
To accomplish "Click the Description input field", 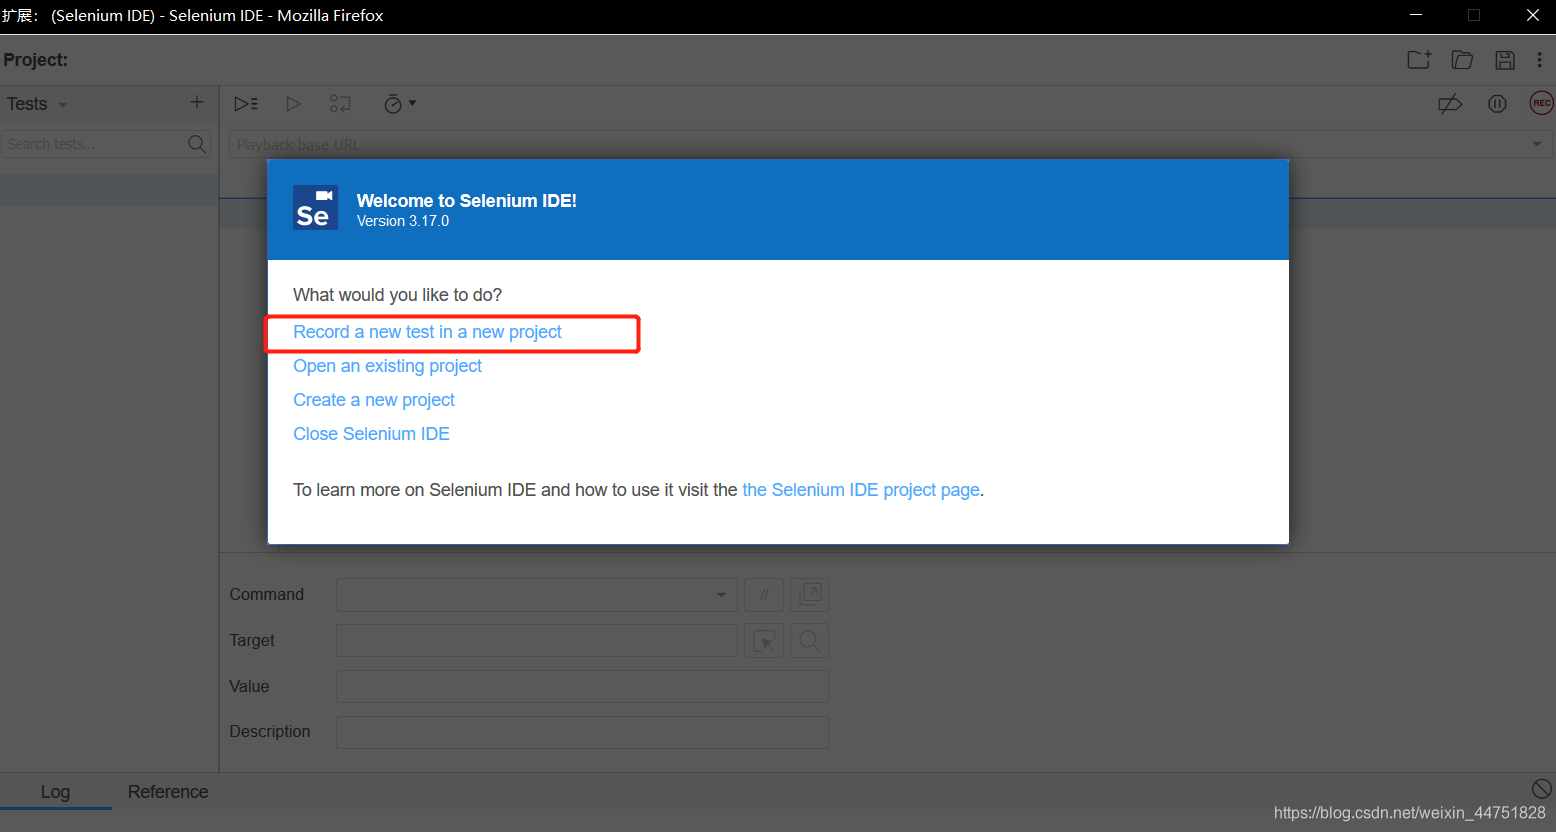I will tap(582, 732).
